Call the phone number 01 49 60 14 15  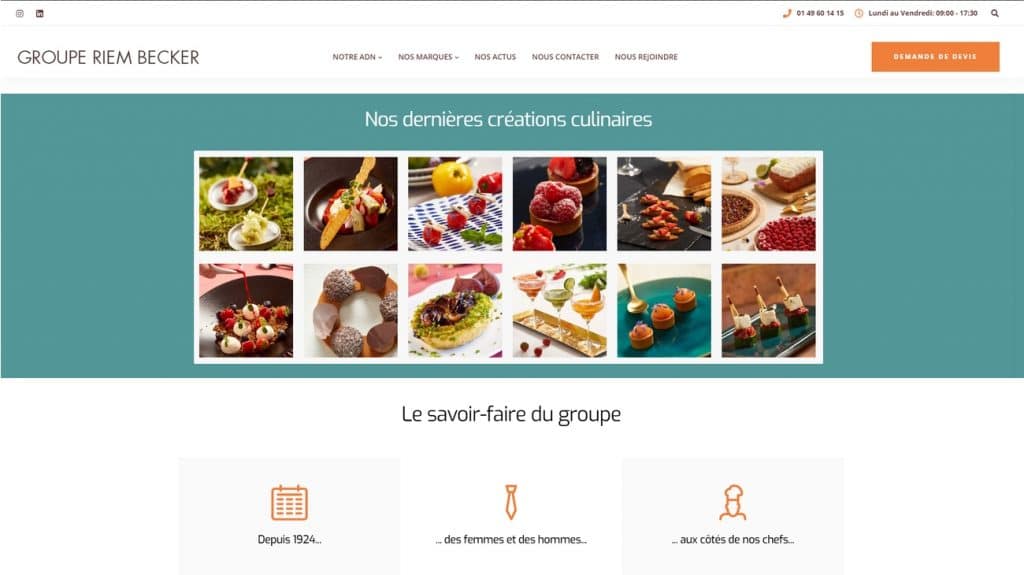(820, 13)
